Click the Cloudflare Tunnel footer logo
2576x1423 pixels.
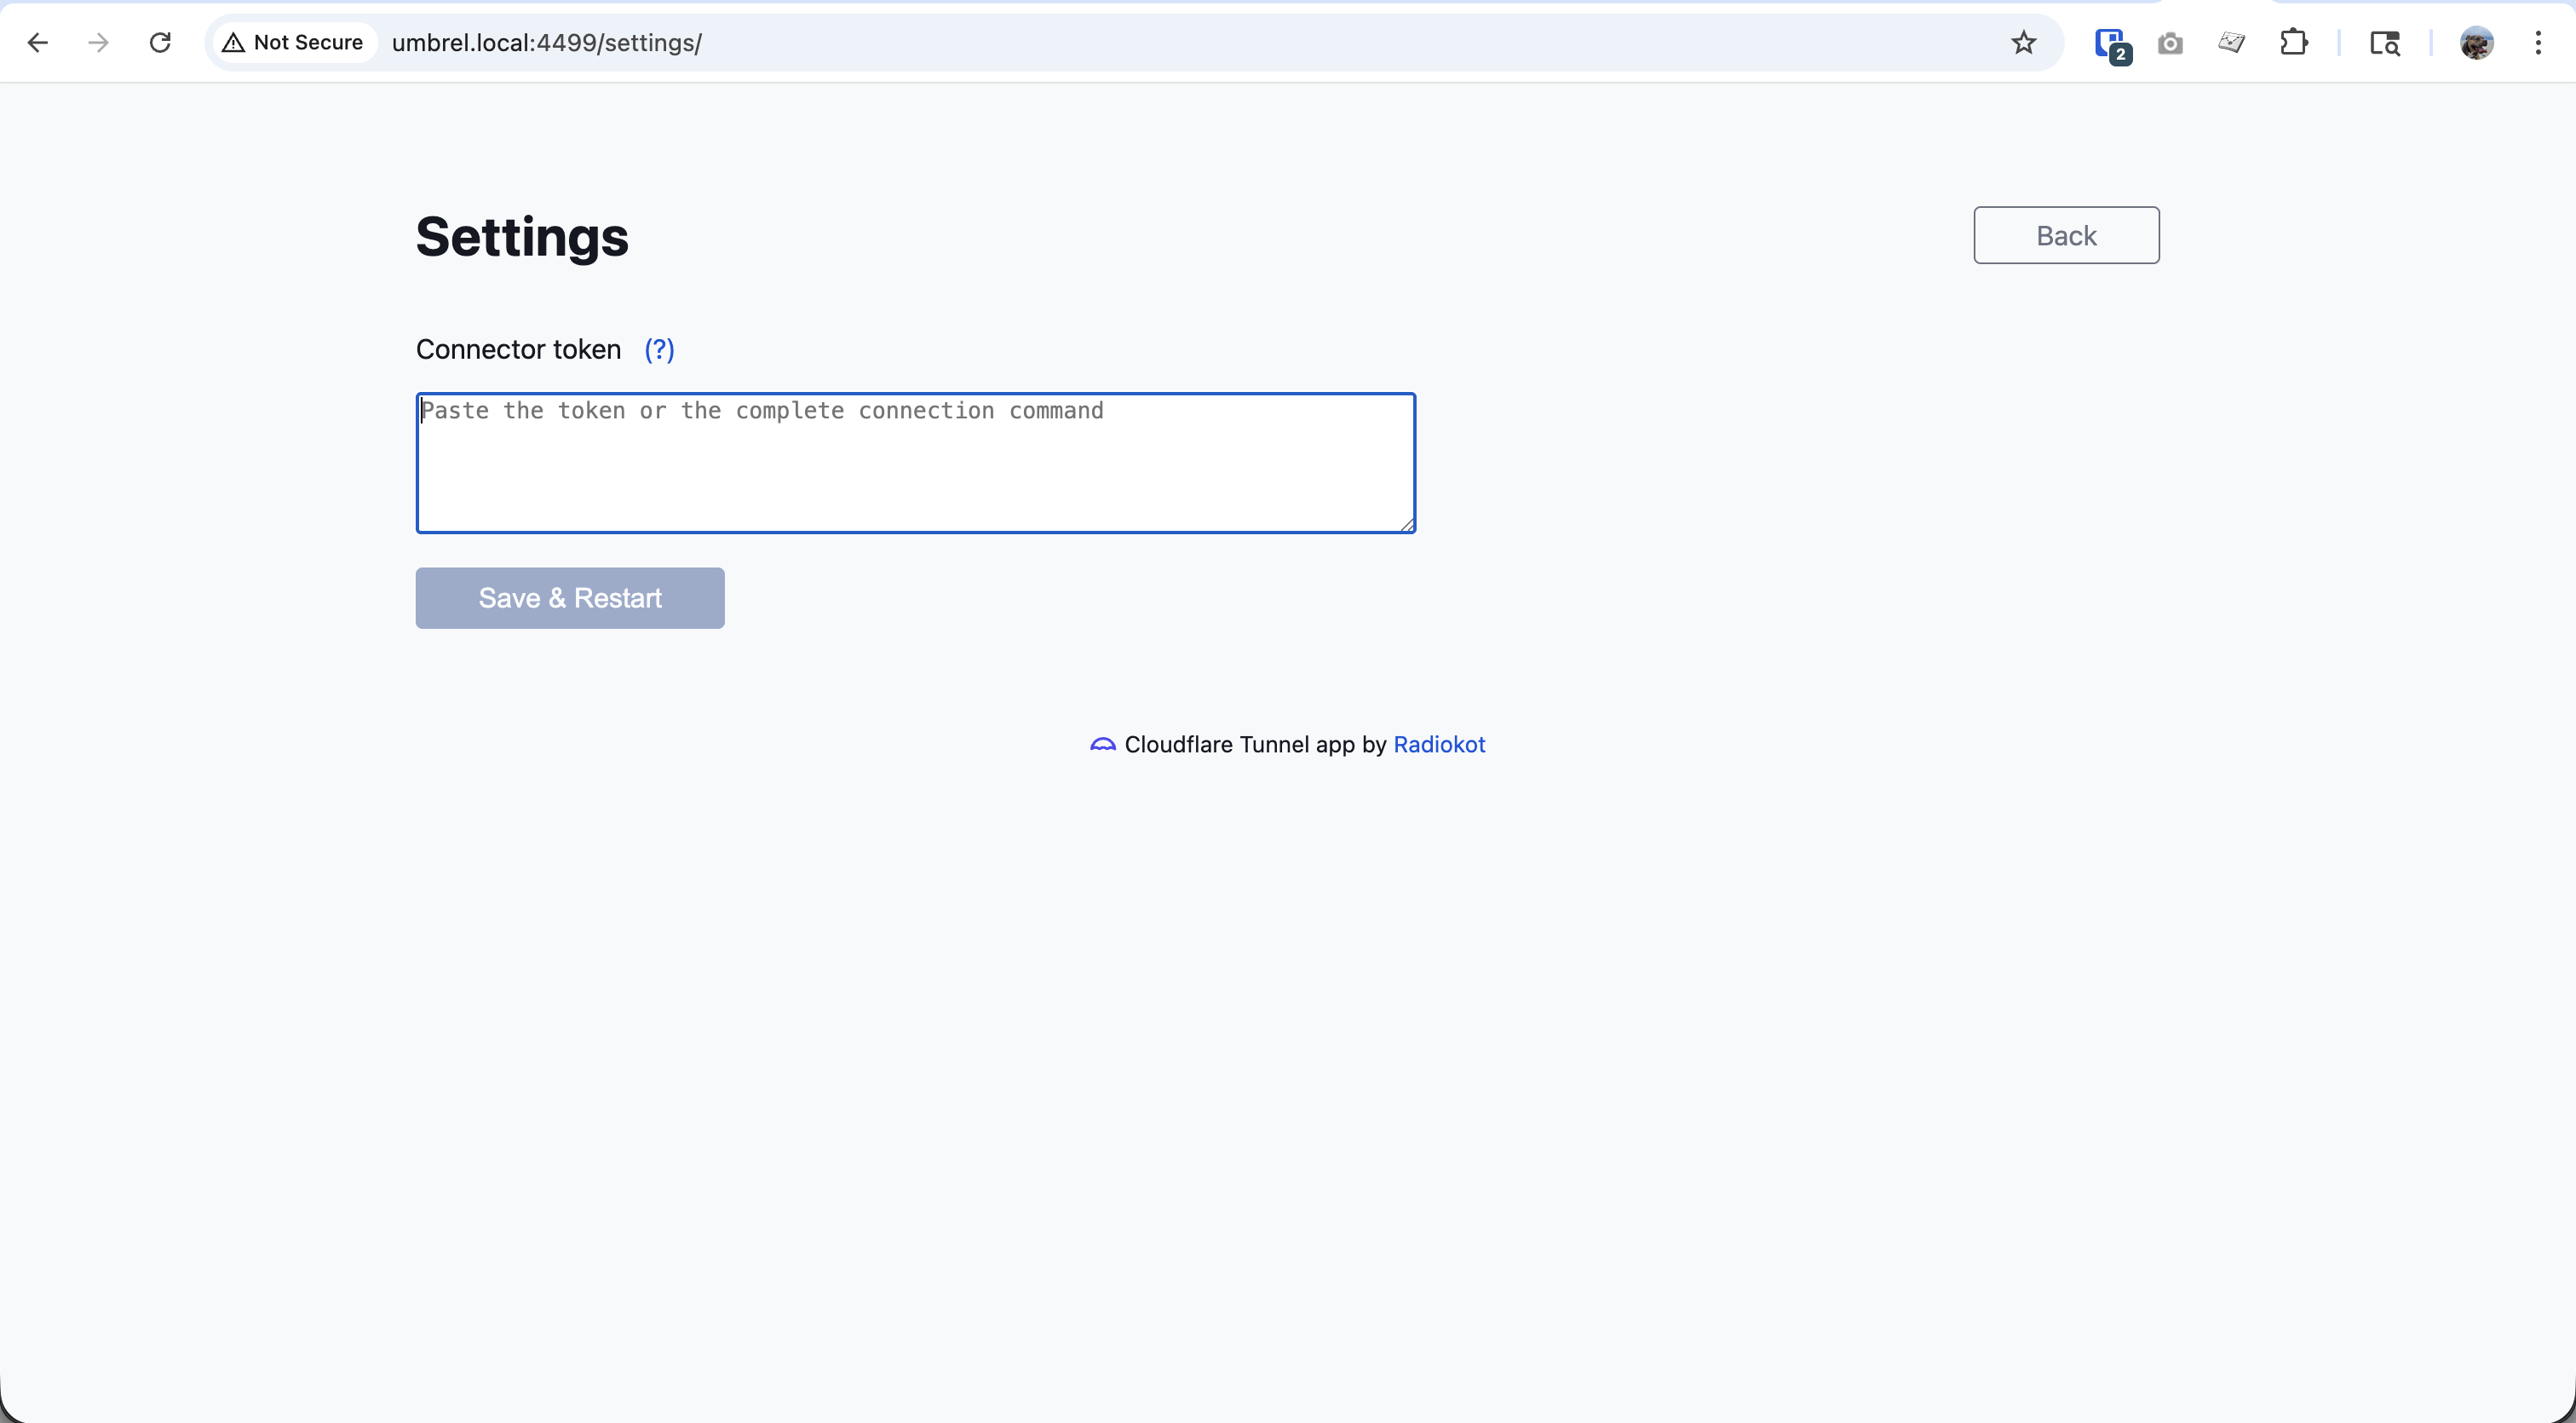click(1102, 745)
